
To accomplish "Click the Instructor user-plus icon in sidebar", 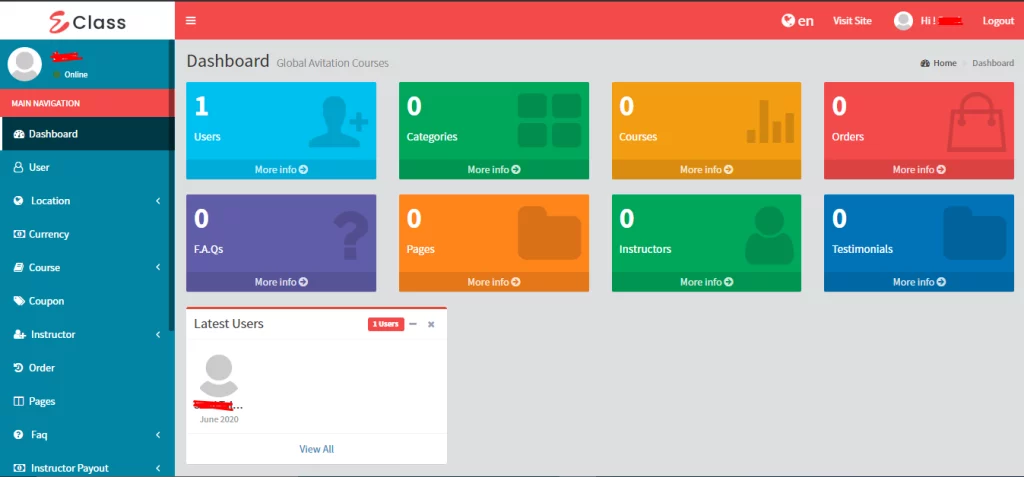I will point(19,335).
